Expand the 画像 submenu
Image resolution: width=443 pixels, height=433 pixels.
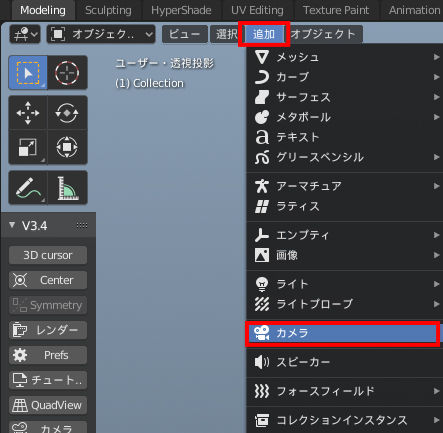click(x=345, y=255)
